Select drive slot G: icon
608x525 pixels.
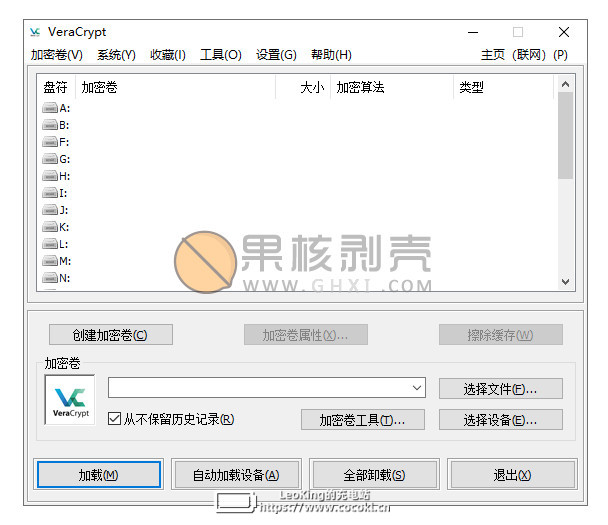tap(50, 159)
